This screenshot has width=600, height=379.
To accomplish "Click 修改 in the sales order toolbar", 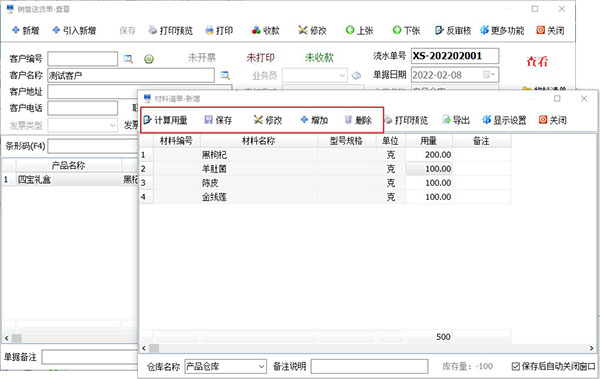I will [312, 30].
